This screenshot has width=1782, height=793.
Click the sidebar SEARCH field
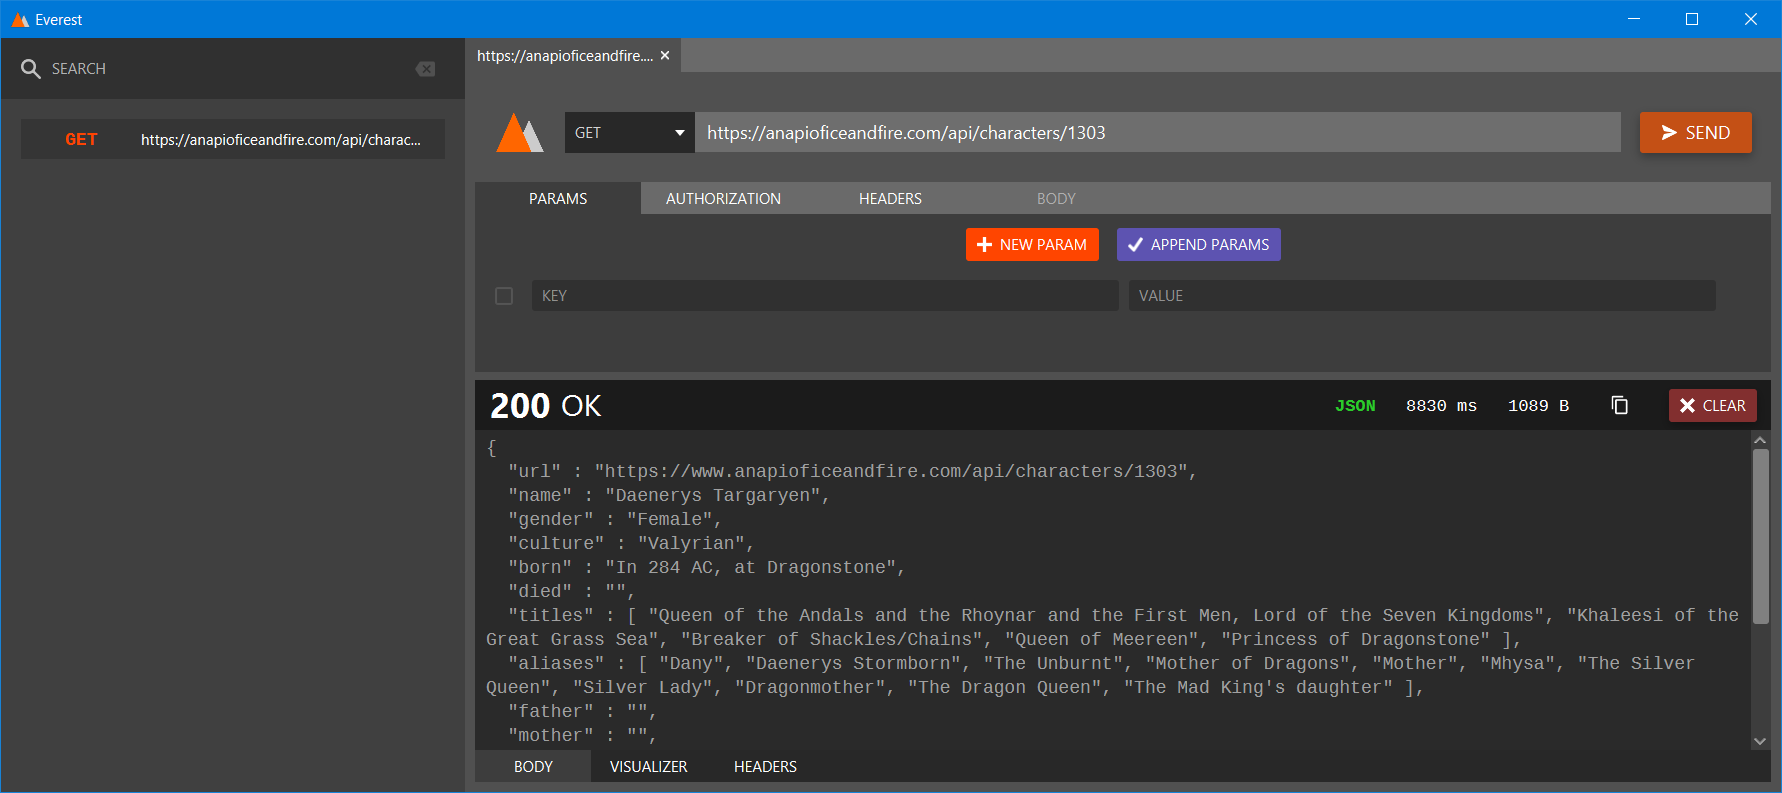228,69
